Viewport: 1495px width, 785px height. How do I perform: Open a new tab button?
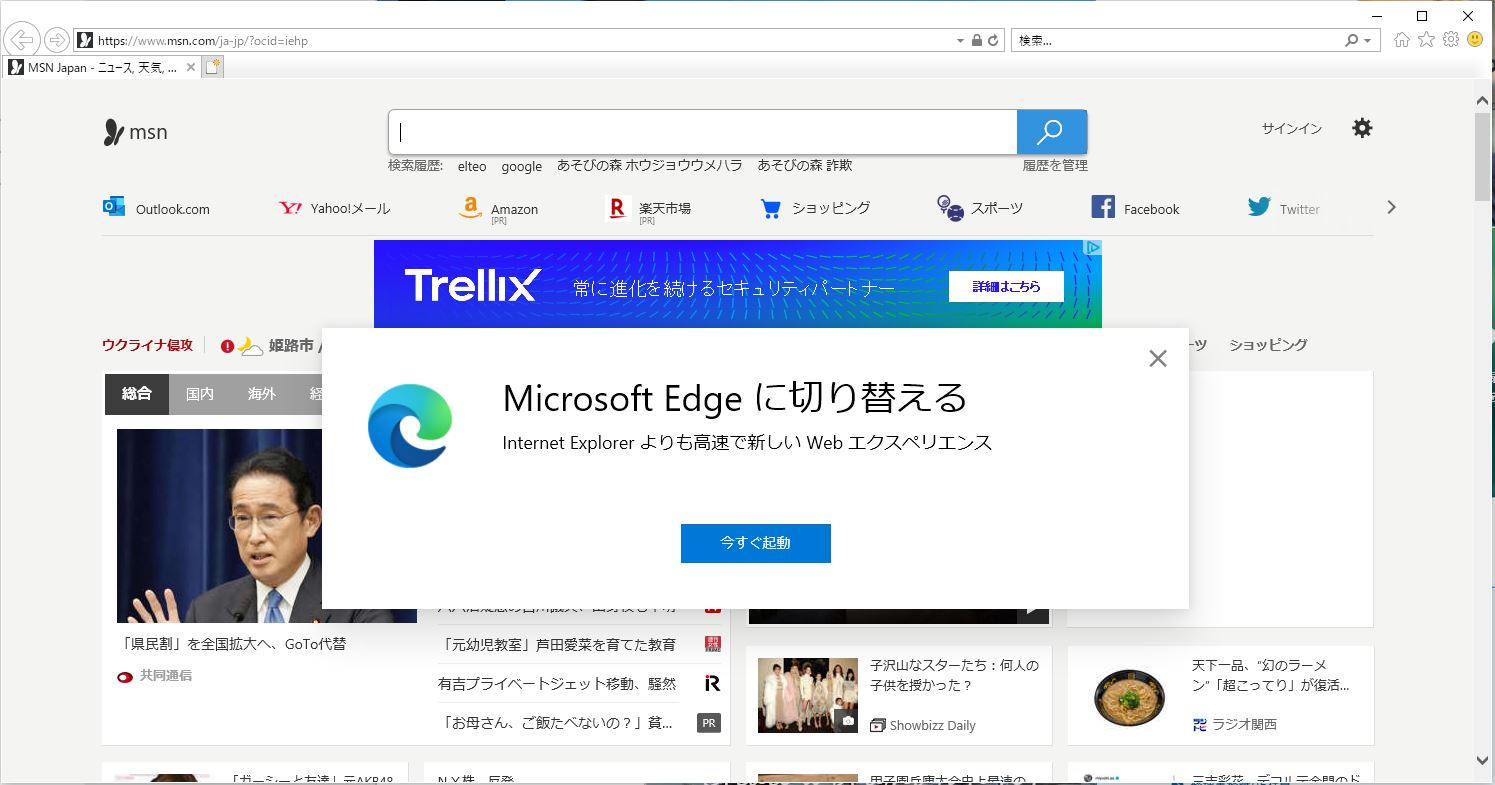(x=213, y=67)
